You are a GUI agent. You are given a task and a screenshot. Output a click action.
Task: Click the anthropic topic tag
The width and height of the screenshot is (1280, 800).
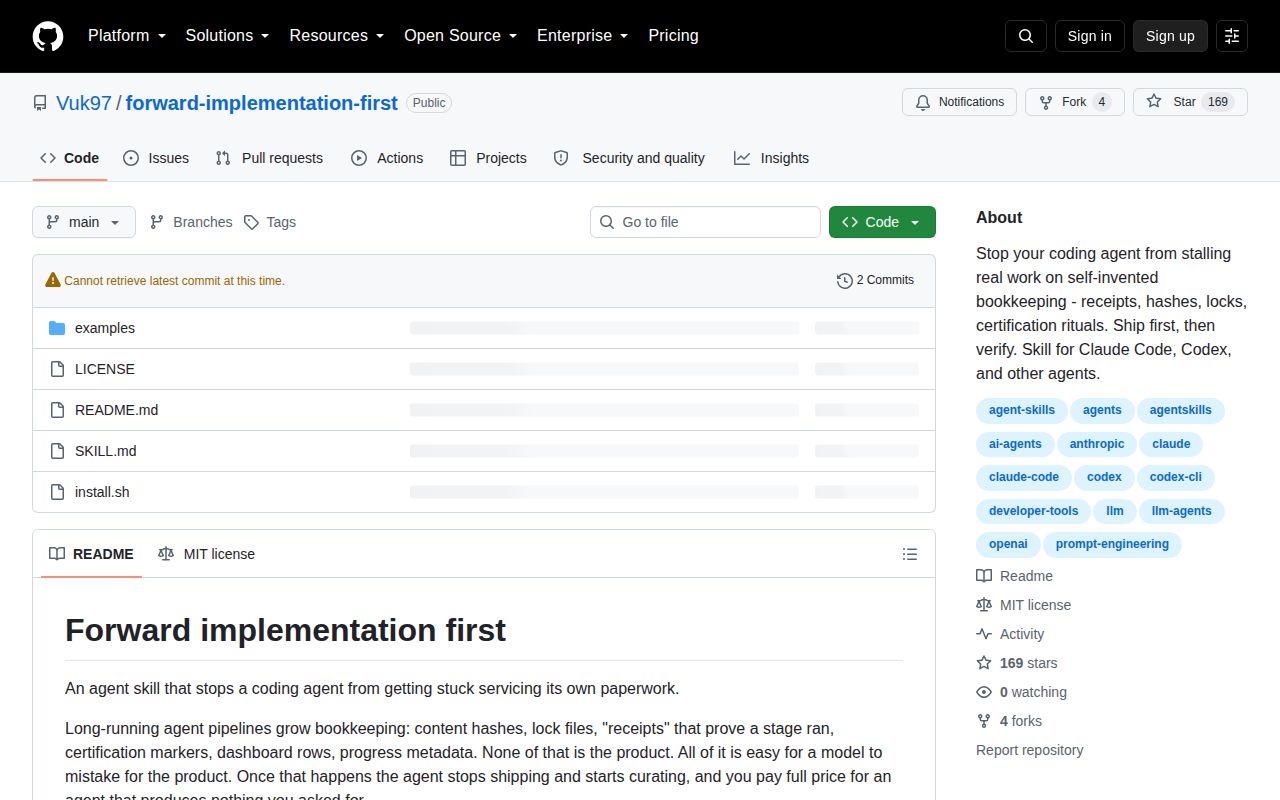tap(1097, 444)
